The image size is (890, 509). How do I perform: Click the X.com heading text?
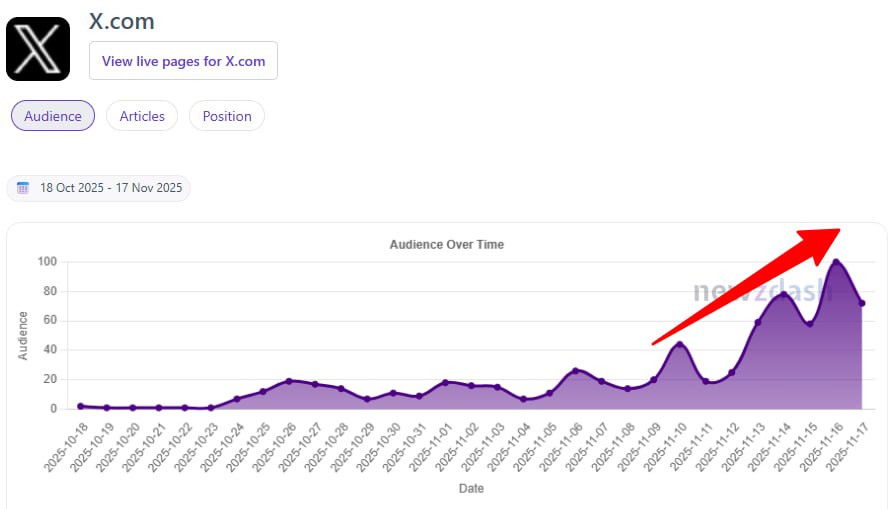tap(121, 21)
